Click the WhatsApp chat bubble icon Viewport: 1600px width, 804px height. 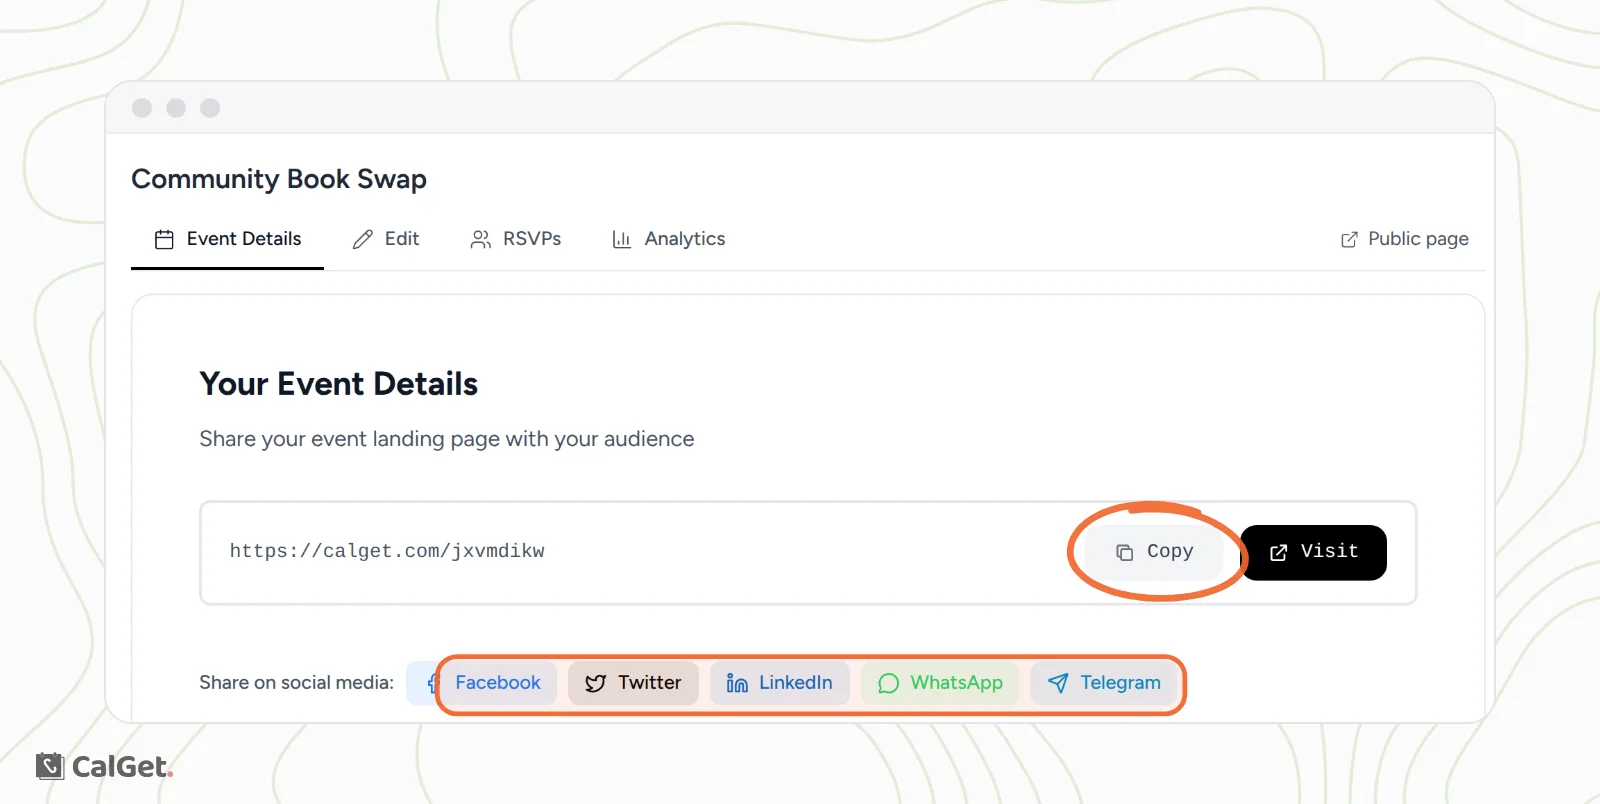coord(888,684)
